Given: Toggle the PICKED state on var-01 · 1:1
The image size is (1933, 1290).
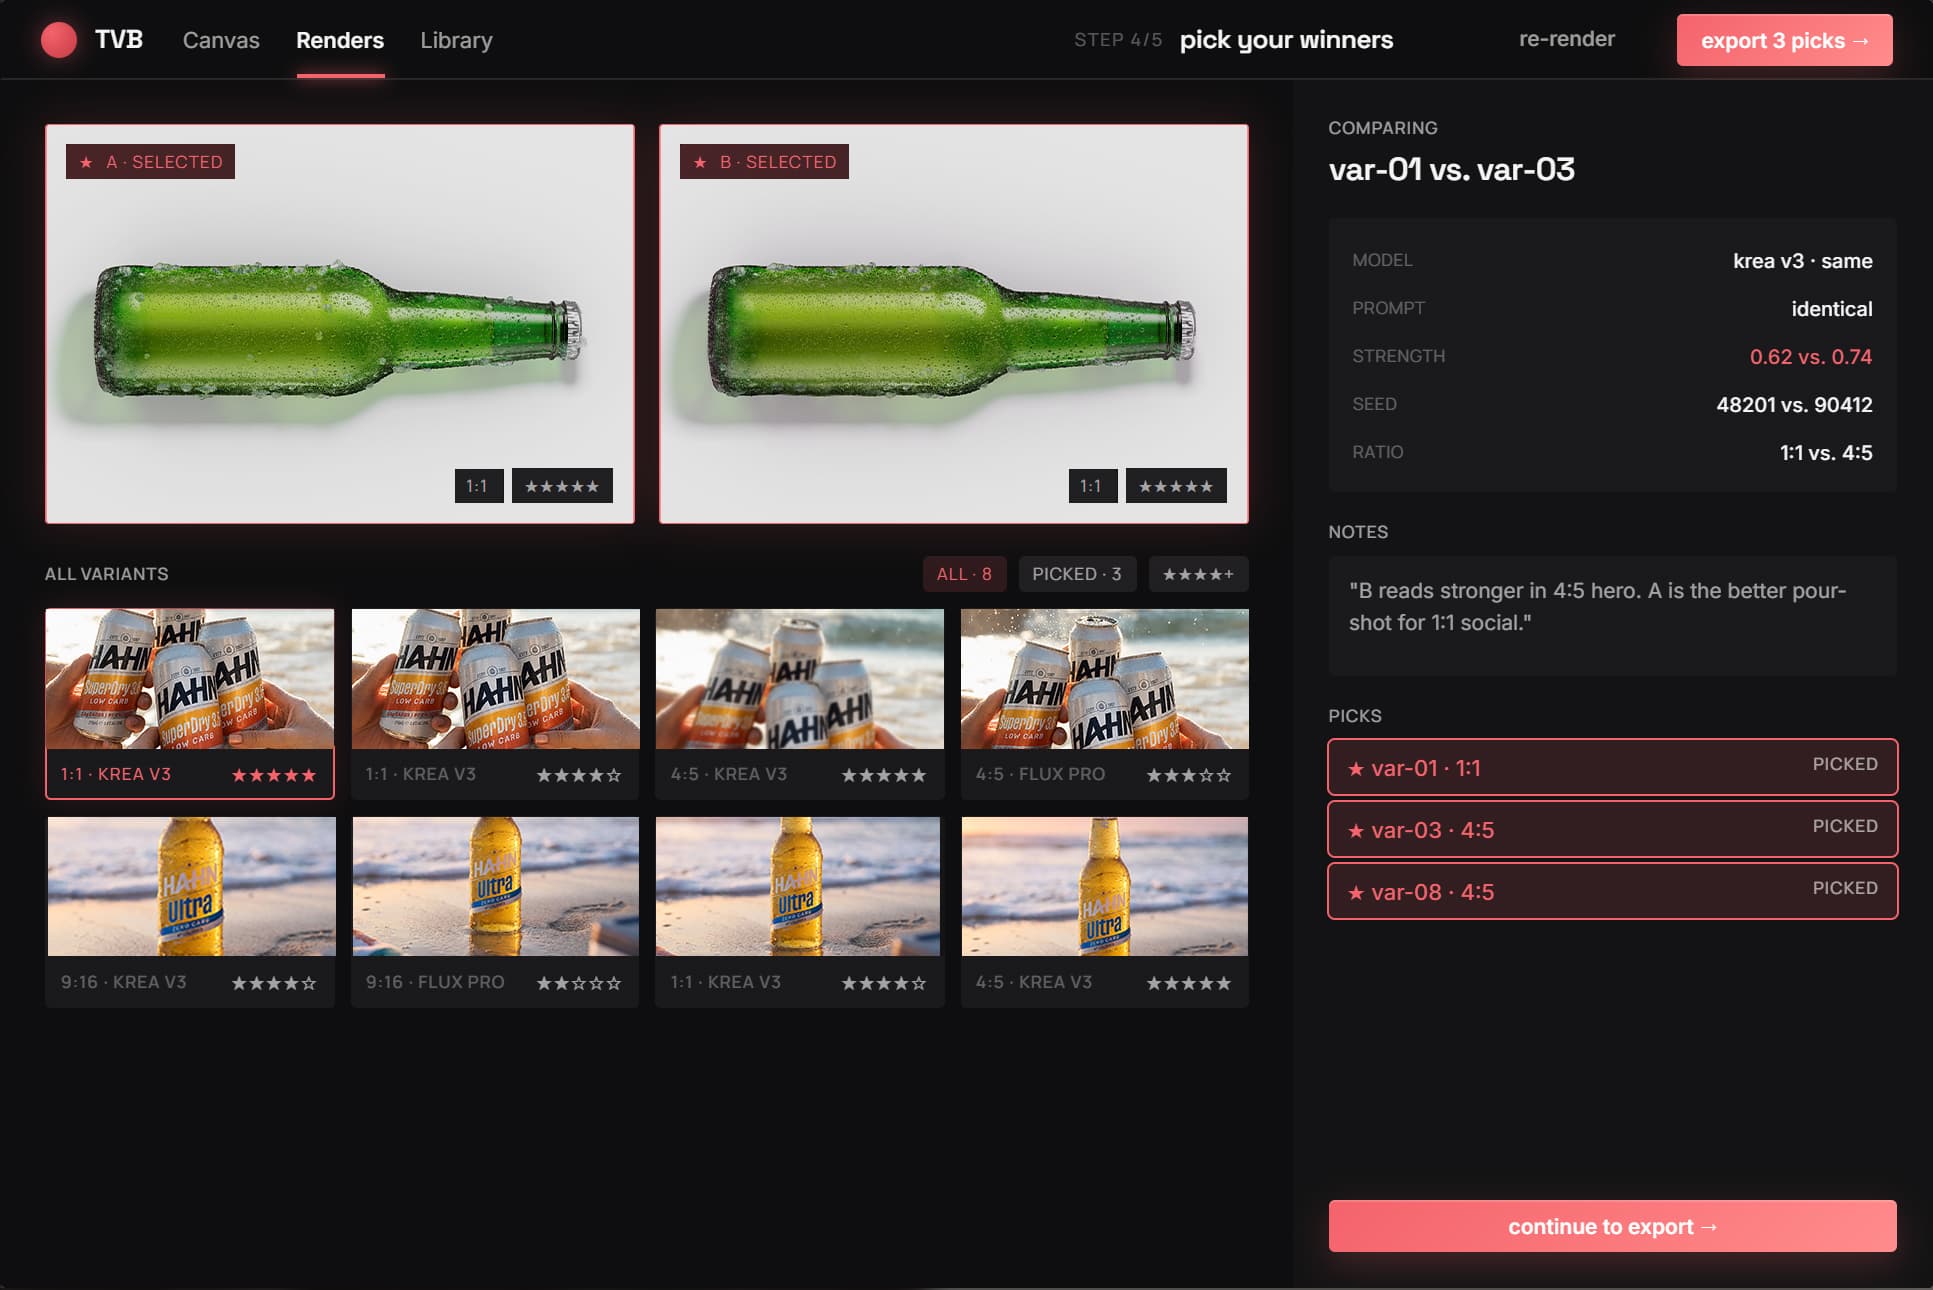Looking at the screenshot, I should [x=1845, y=764].
